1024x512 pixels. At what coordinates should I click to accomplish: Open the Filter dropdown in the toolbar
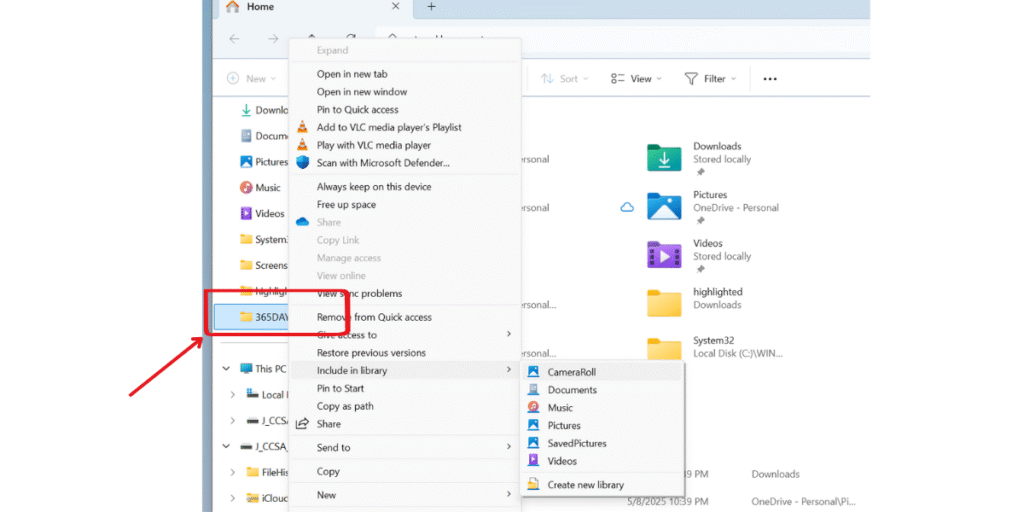710,78
